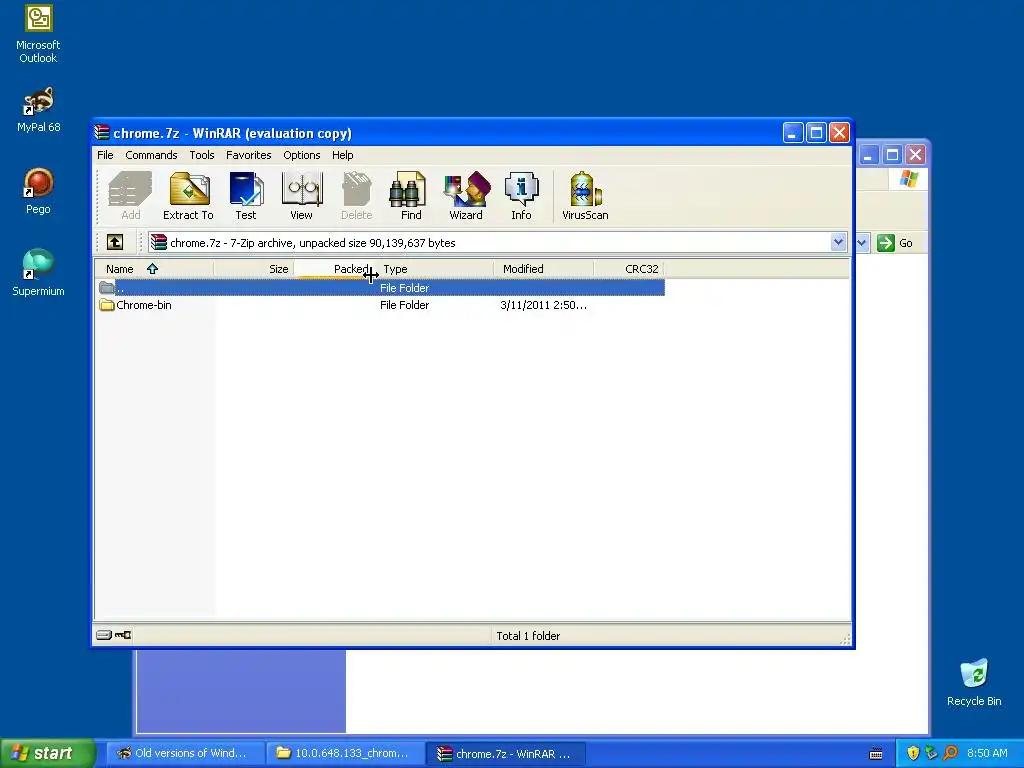This screenshot has height=768, width=1024.
Task: Close the background Explorer window
Action: point(915,155)
